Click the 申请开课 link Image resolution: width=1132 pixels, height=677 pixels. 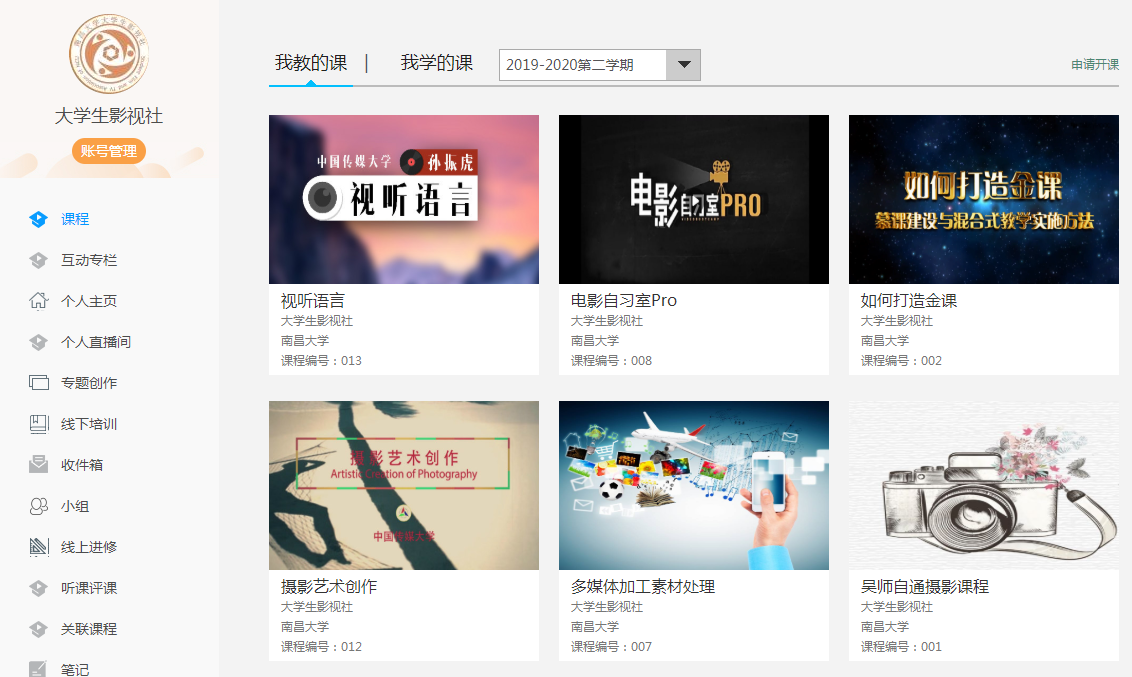(1095, 65)
